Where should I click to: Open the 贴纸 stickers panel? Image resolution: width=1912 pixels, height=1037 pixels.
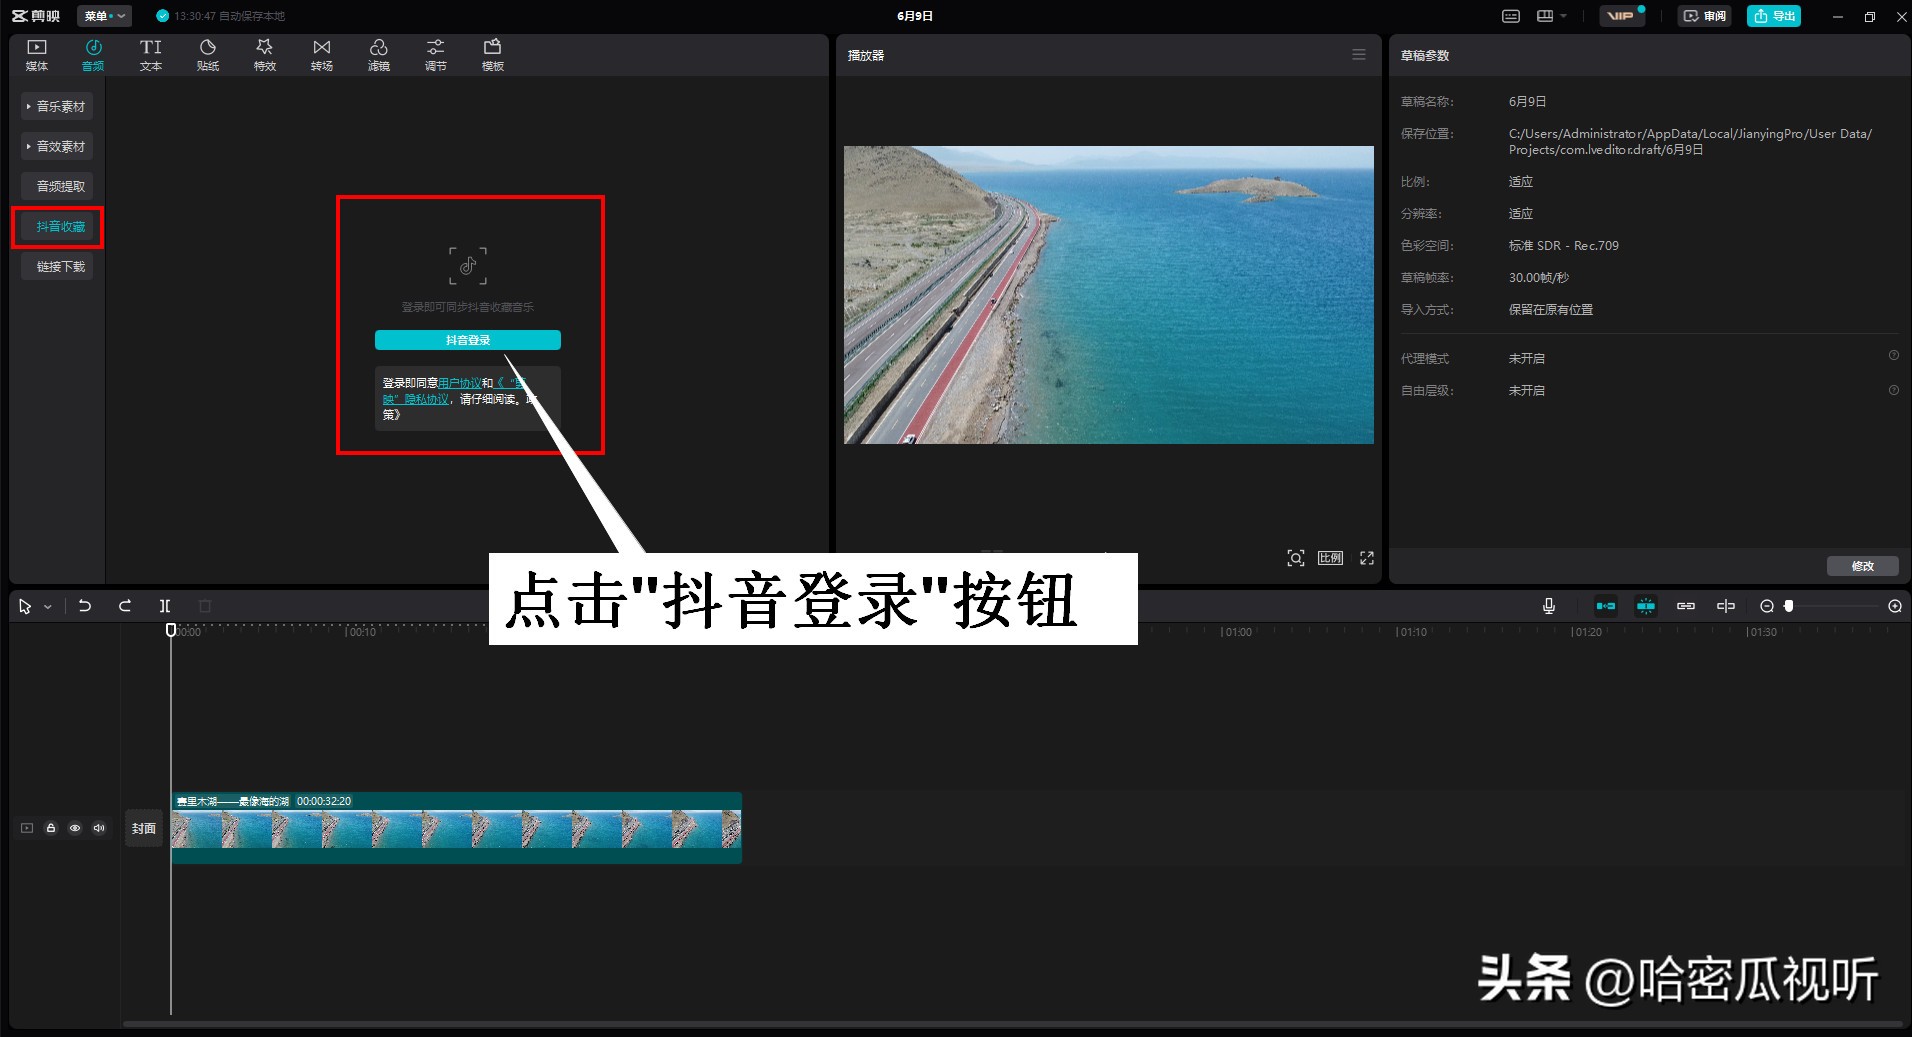[x=208, y=54]
